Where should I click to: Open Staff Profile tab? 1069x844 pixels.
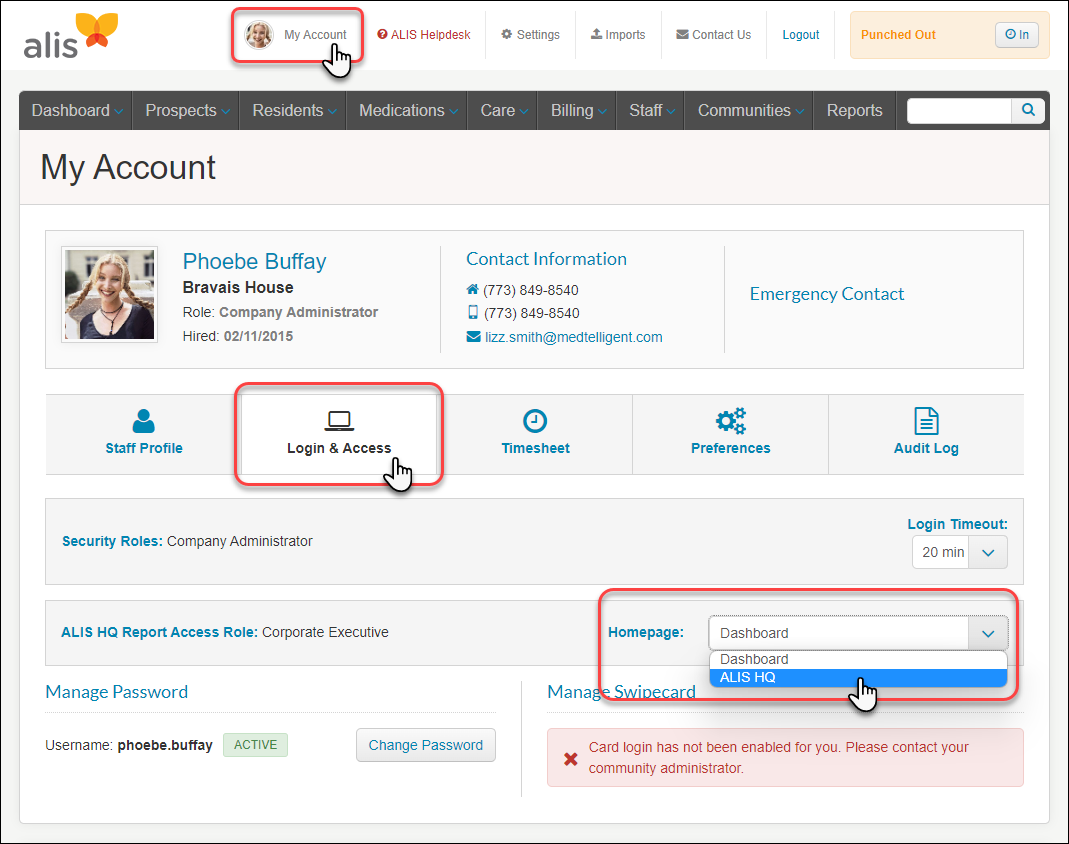tap(144, 433)
